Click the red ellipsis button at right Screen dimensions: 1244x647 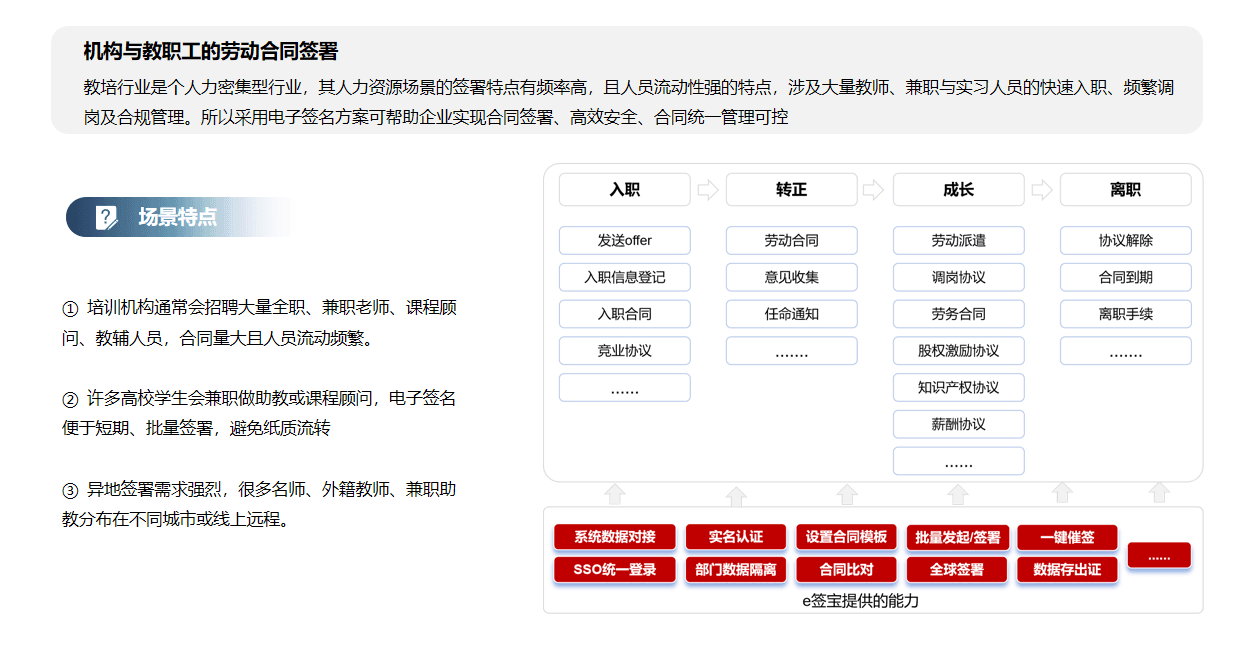[1159, 555]
